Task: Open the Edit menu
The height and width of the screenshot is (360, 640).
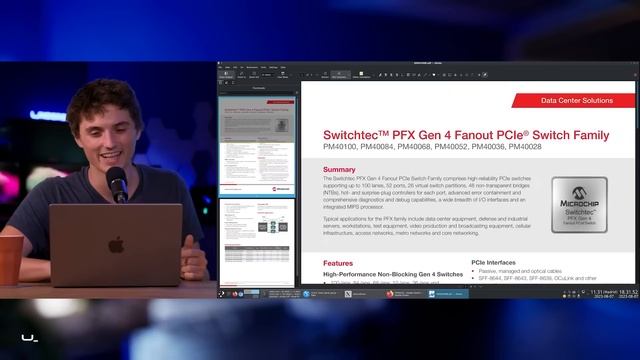Action: click(x=227, y=67)
